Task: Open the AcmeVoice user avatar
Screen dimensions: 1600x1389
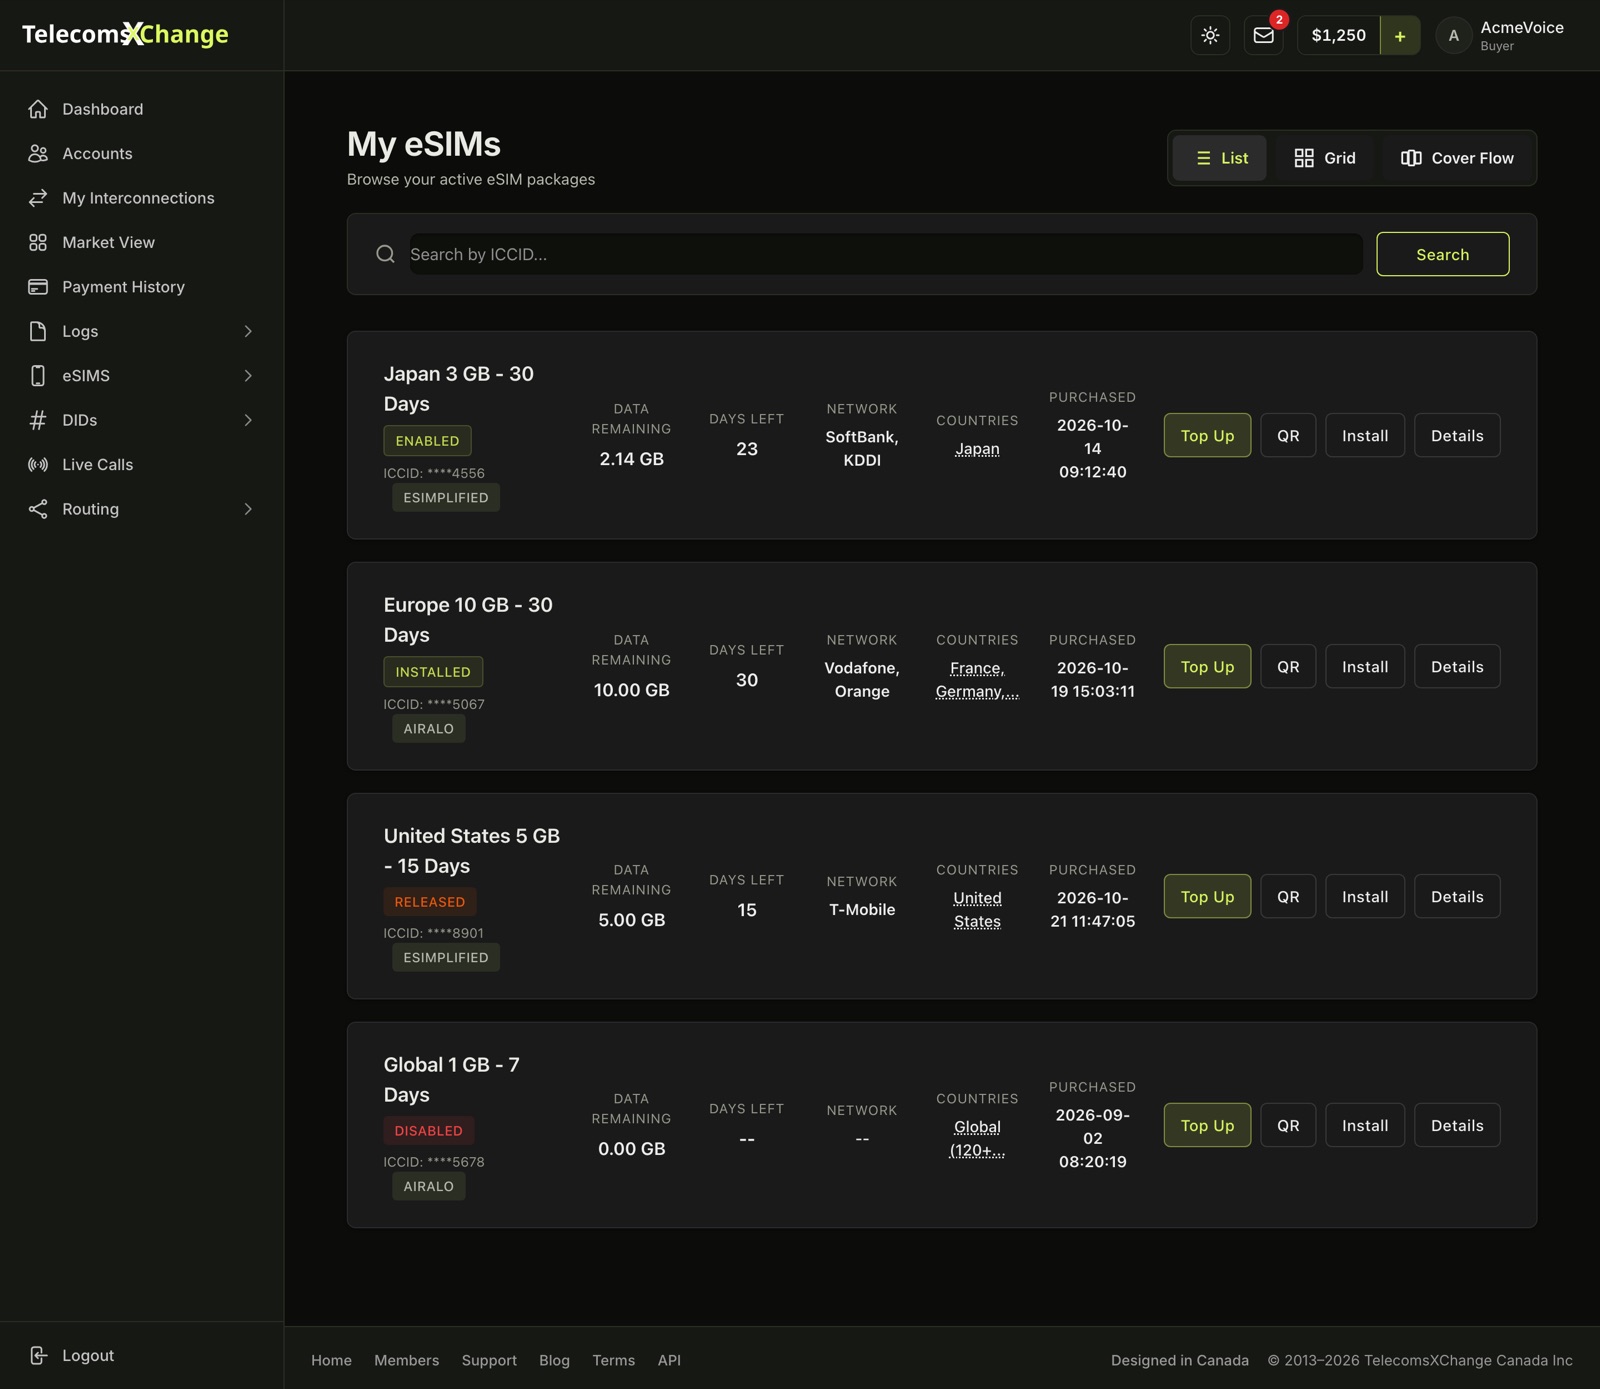Action: [x=1453, y=35]
